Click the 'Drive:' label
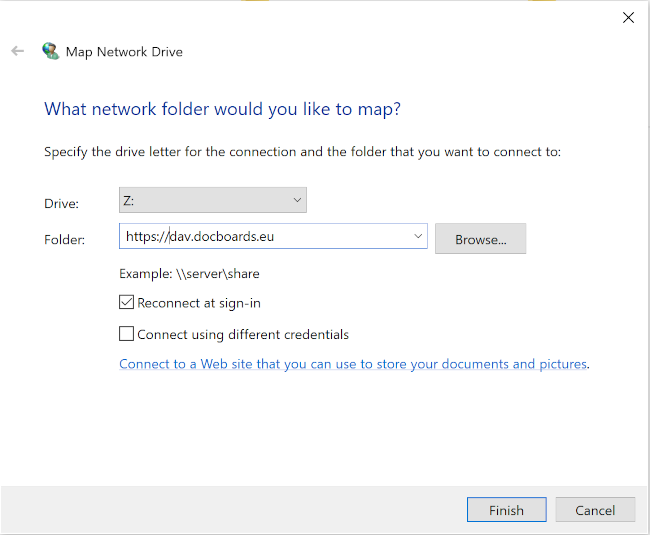This screenshot has width=650, height=535. pos(61,203)
